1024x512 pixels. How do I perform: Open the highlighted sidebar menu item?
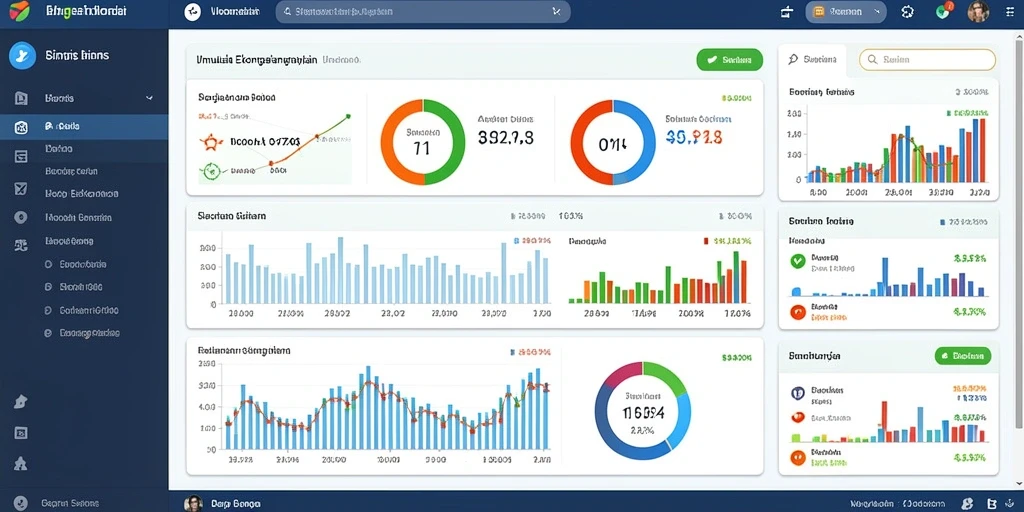point(84,127)
